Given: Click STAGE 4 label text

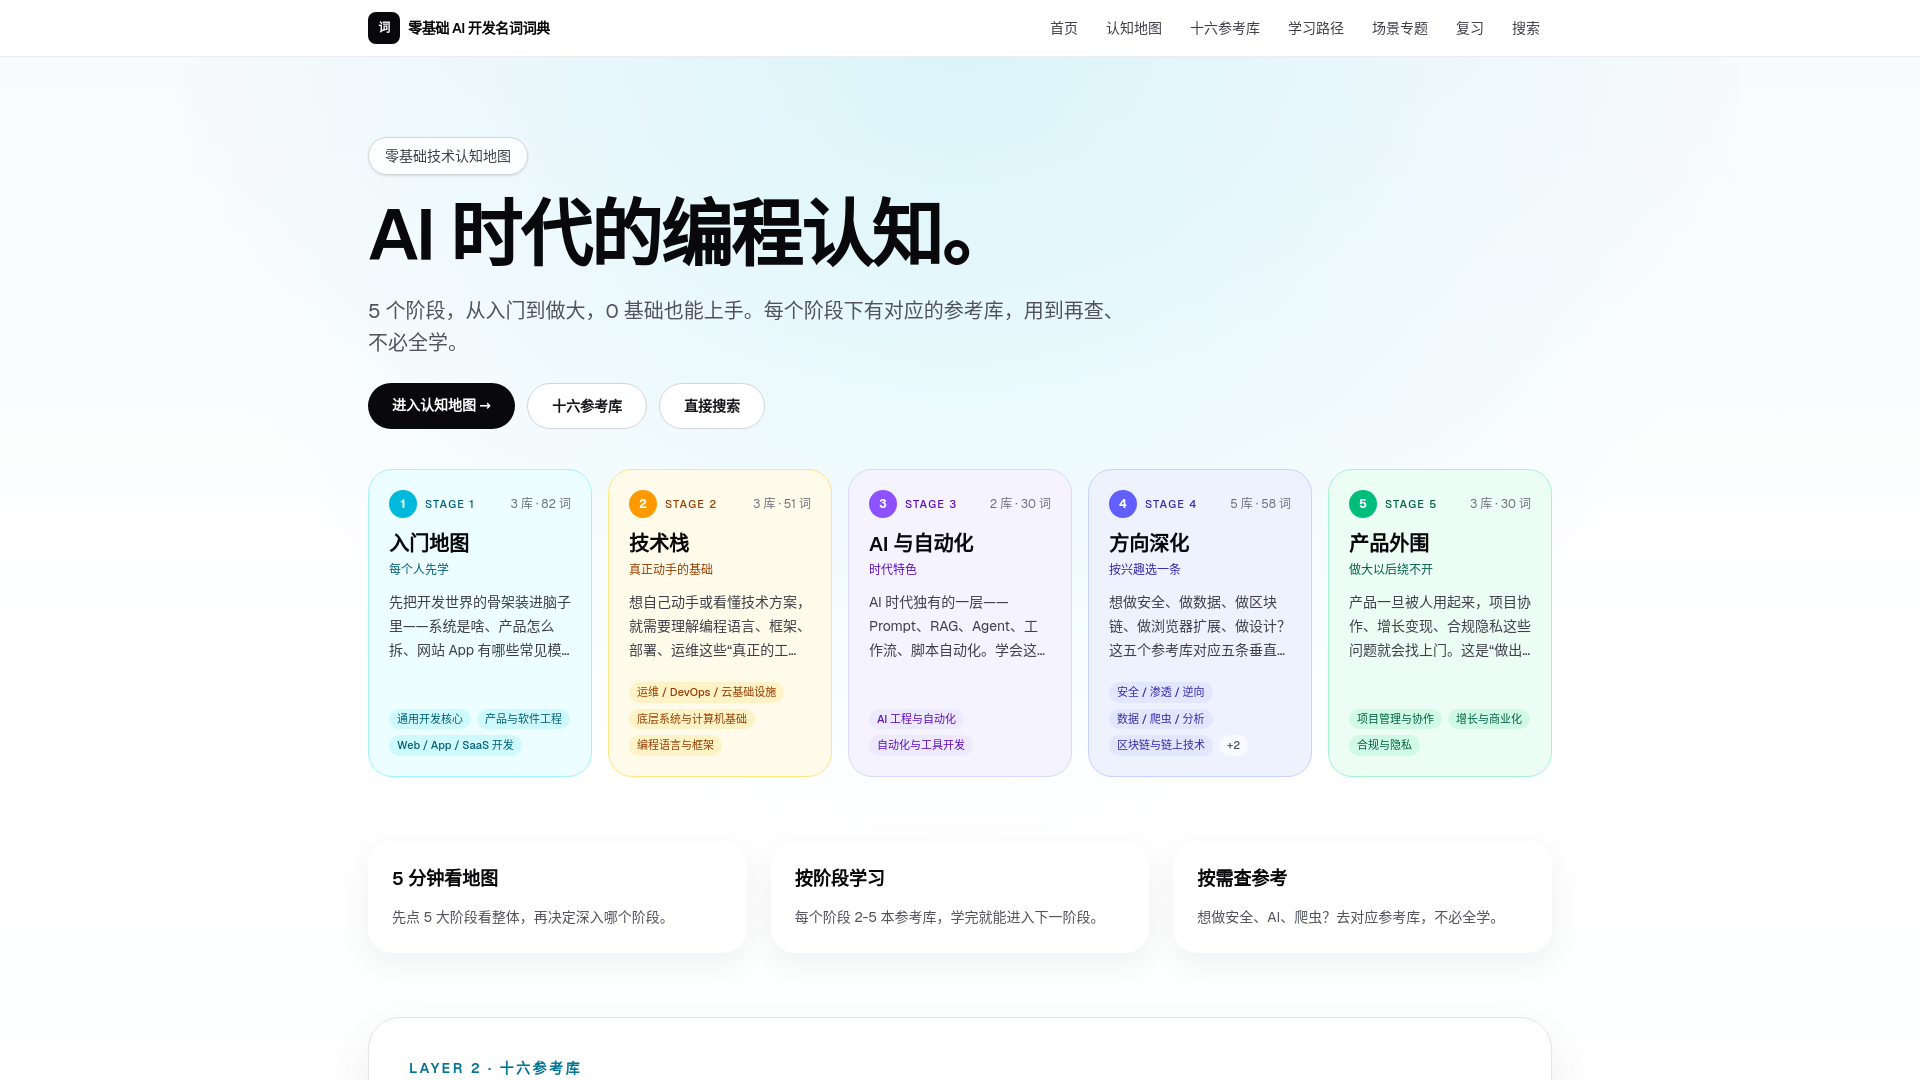Looking at the screenshot, I should [x=1170, y=504].
